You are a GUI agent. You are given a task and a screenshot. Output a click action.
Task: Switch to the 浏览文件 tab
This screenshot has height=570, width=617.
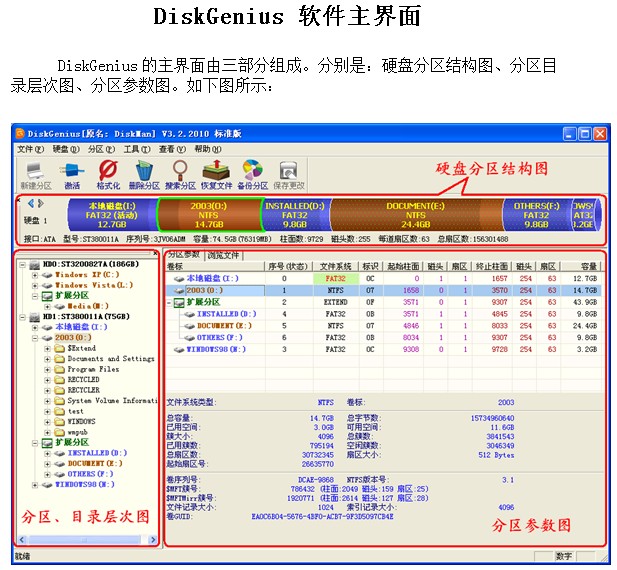223,255
